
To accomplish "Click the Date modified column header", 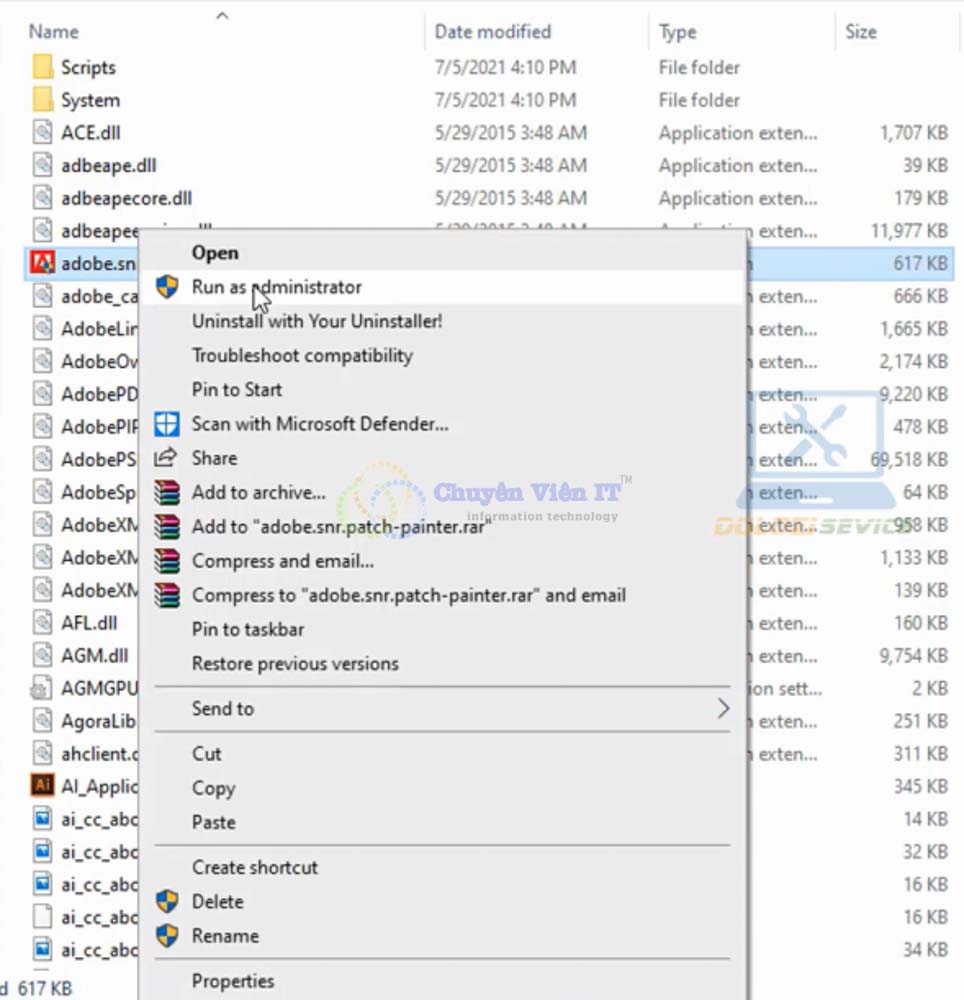I will click(x=492, y=31).
